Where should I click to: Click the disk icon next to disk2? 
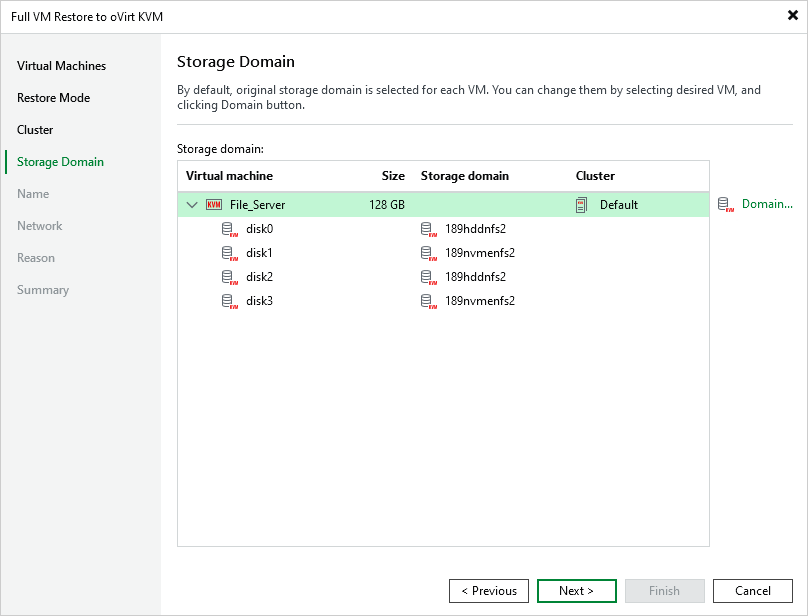click(x=230, y=277)
